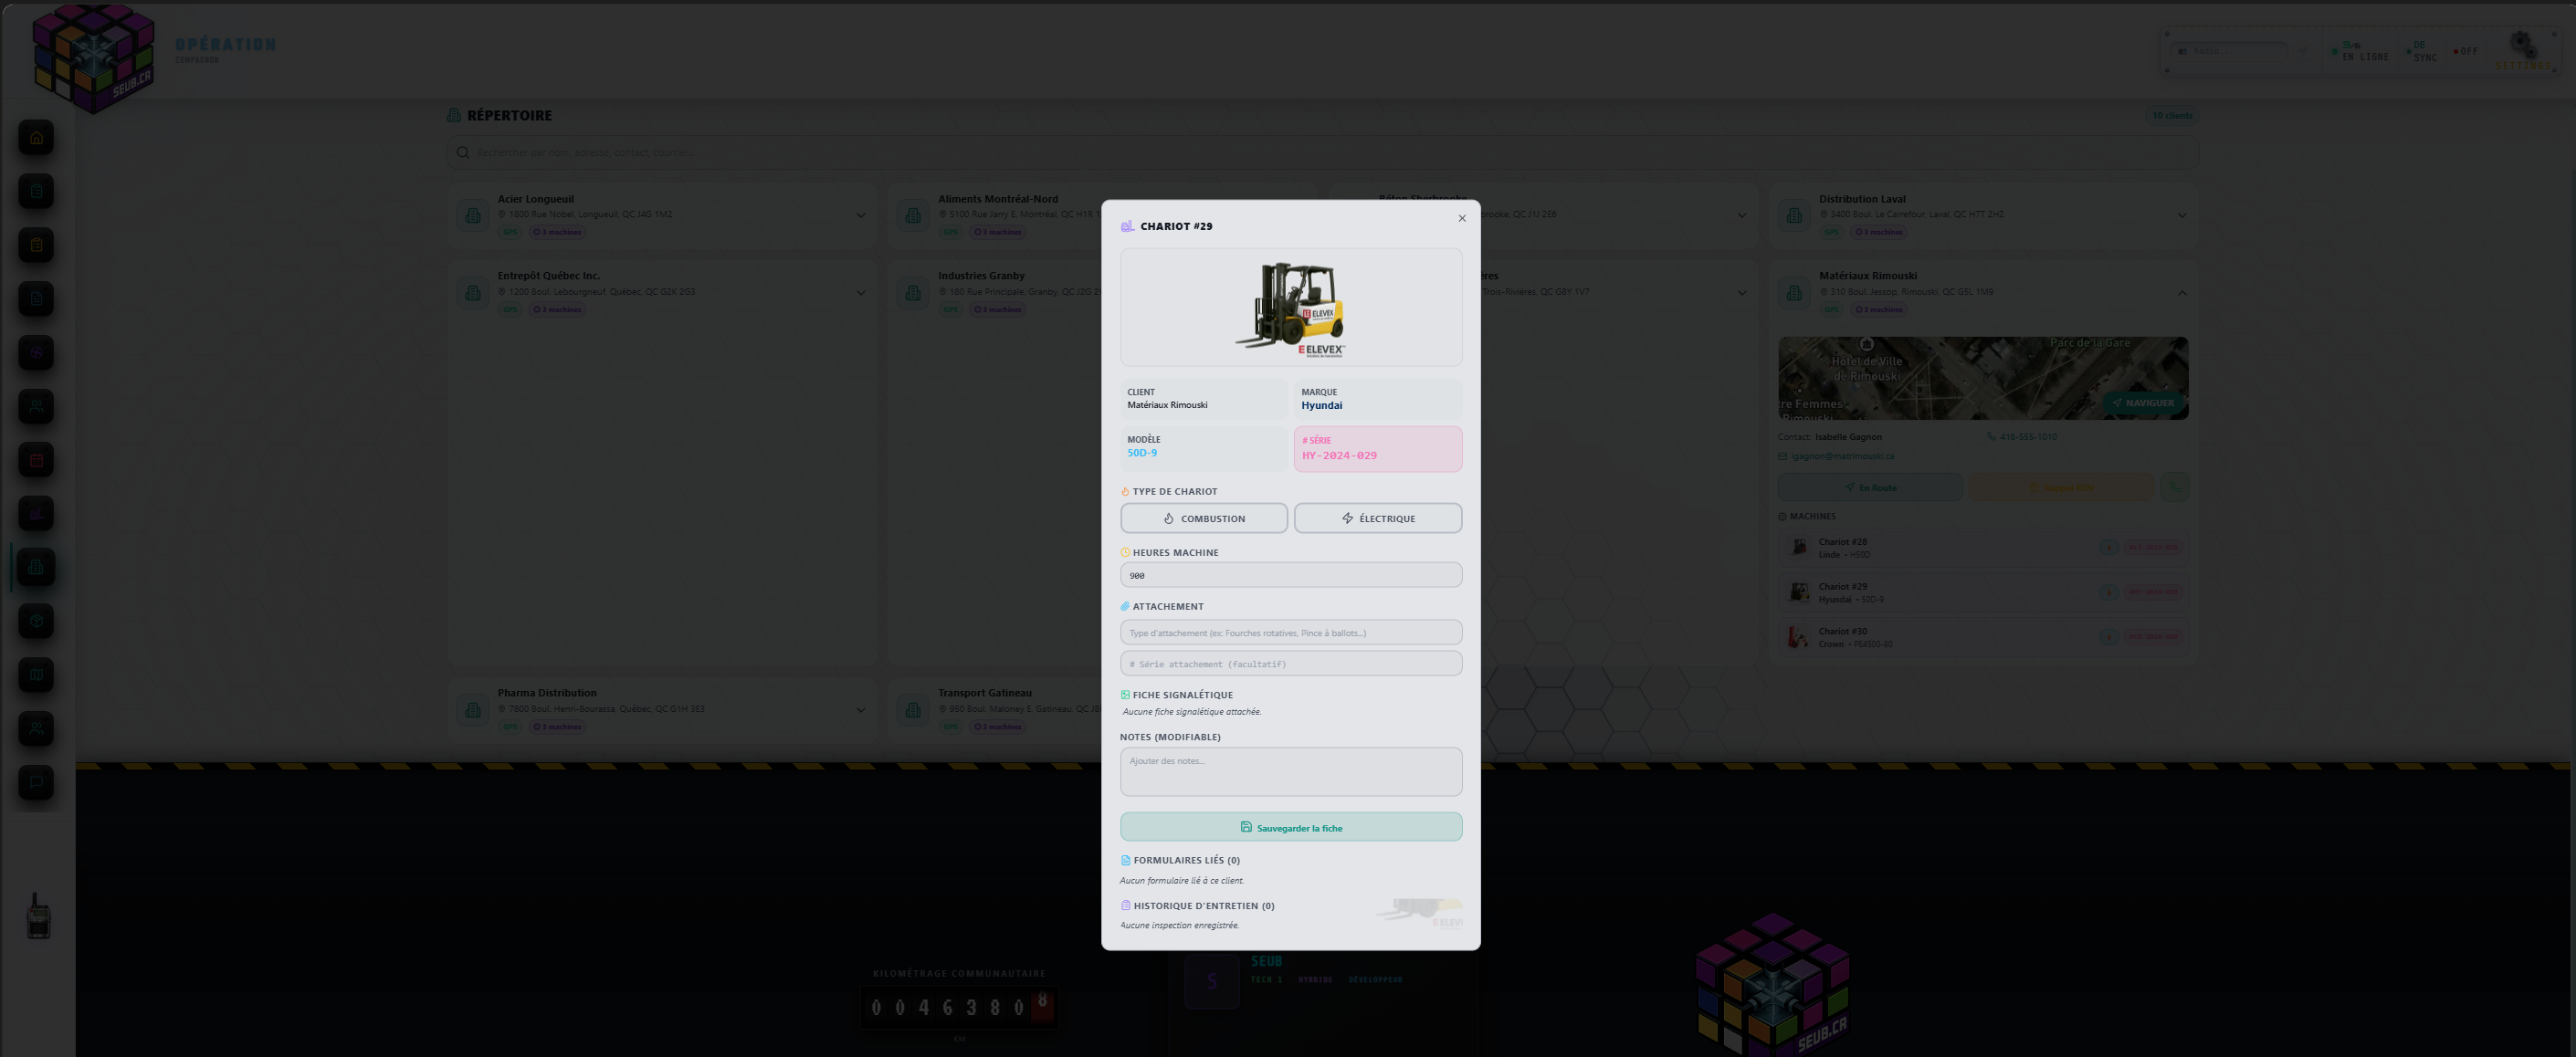This screenshot has height=1057, width=2576.
Task: Open the Chariot #28 Linde machine row
Action: pyautogui.click(x=1983, y=547)
